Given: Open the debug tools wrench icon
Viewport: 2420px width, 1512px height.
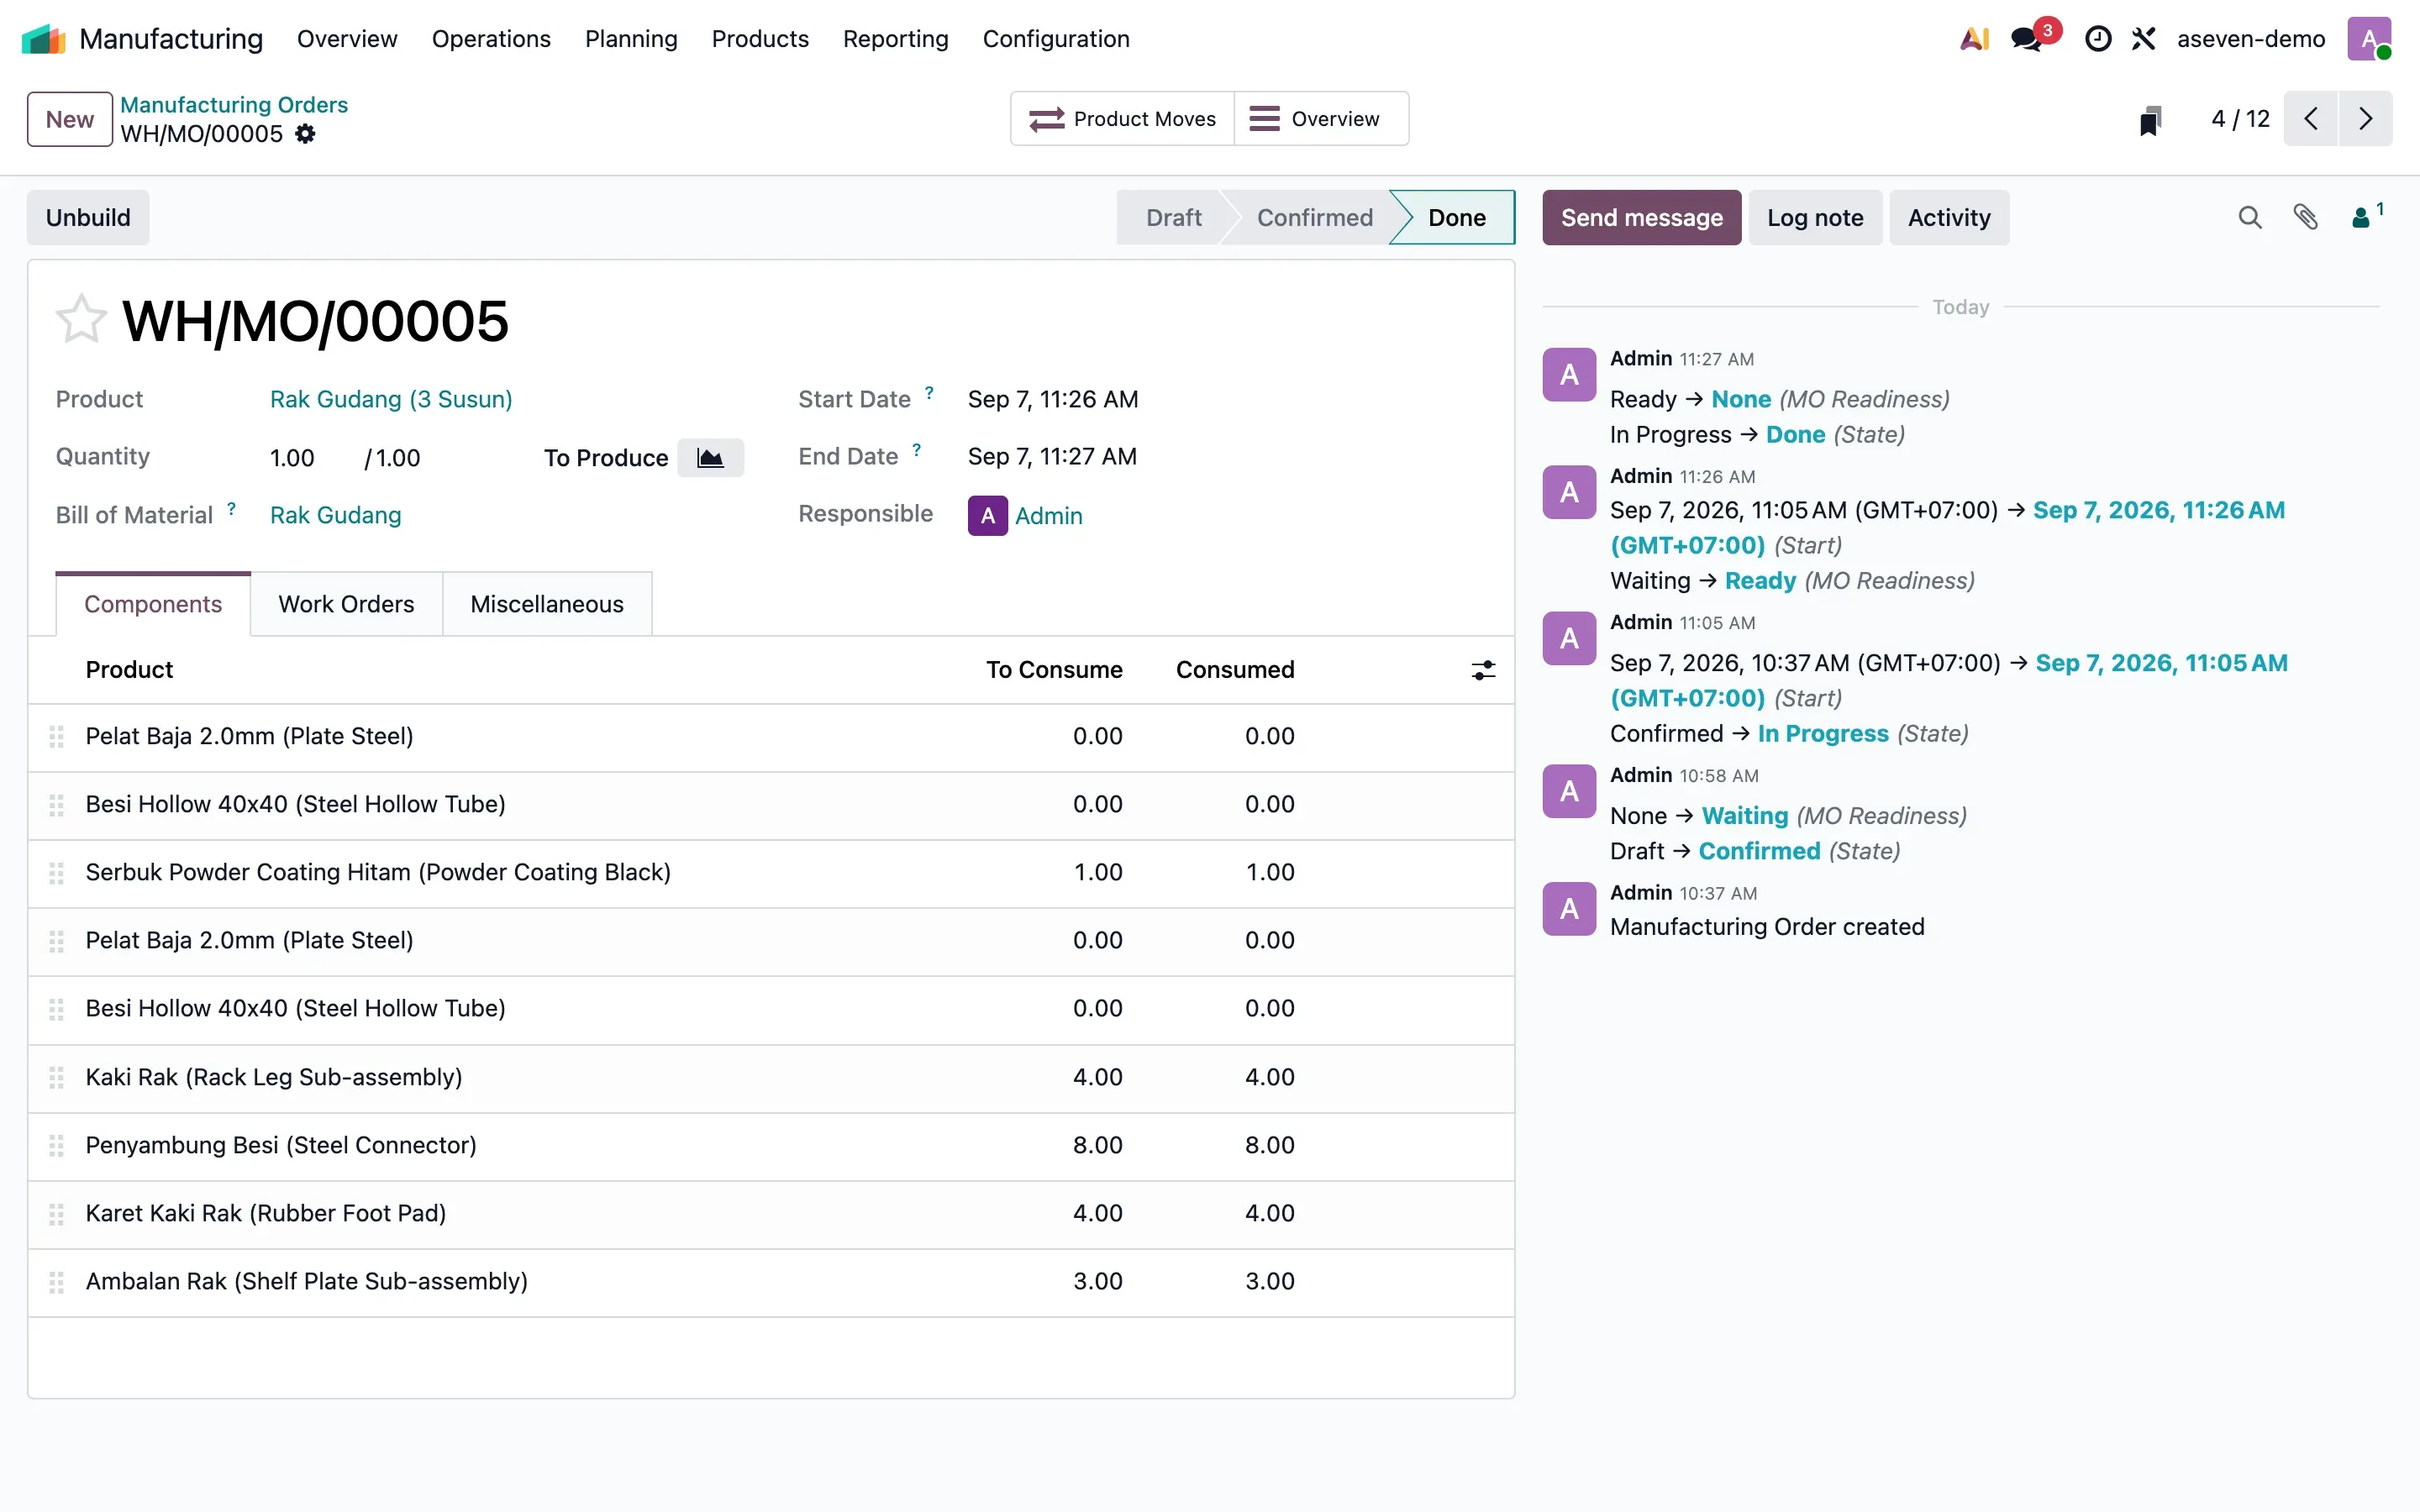Looking at the screenshot, I should pos(2143,39).
